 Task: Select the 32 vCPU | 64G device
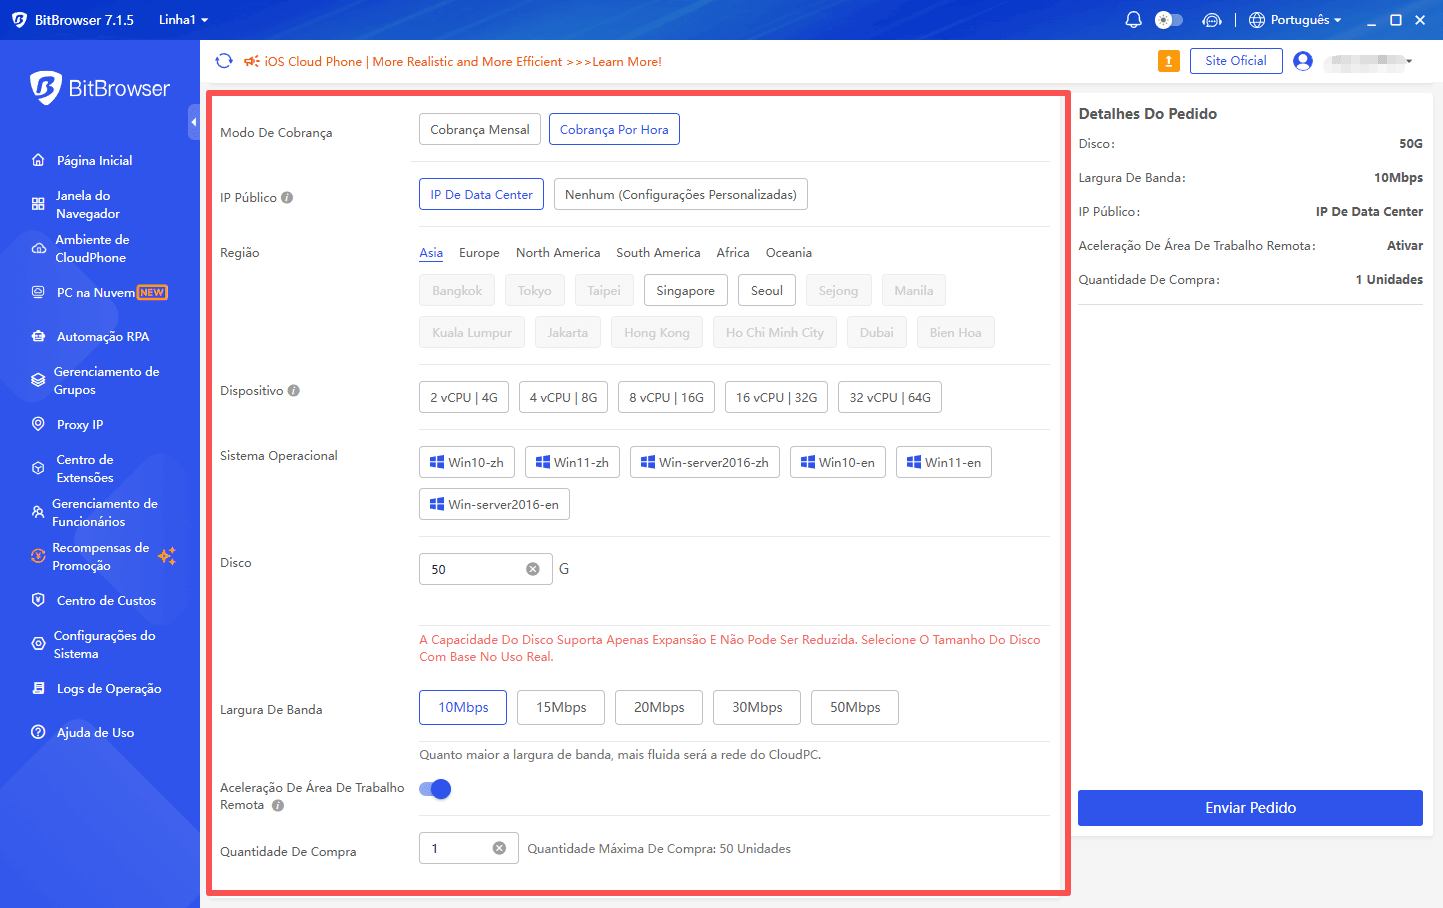pos(890,397)
